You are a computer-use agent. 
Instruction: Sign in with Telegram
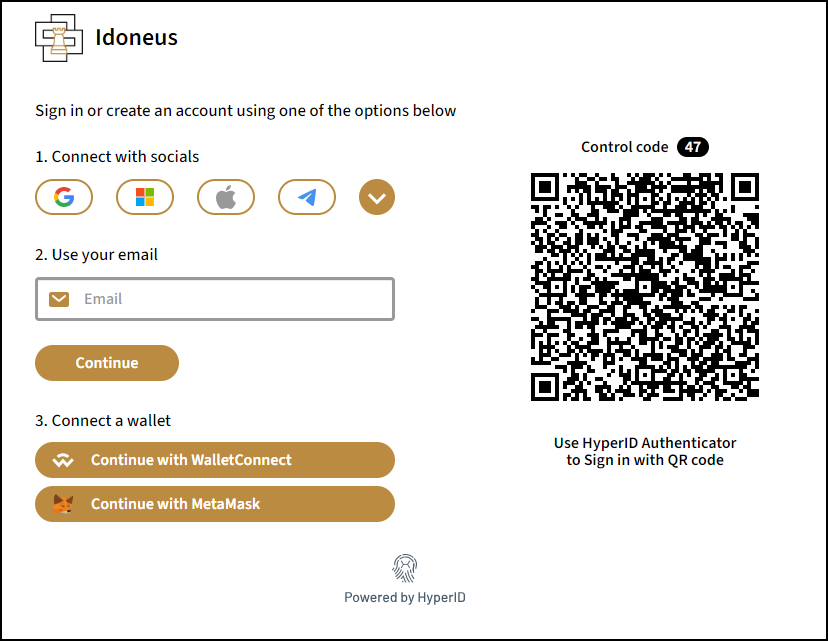tap(307, 197)
